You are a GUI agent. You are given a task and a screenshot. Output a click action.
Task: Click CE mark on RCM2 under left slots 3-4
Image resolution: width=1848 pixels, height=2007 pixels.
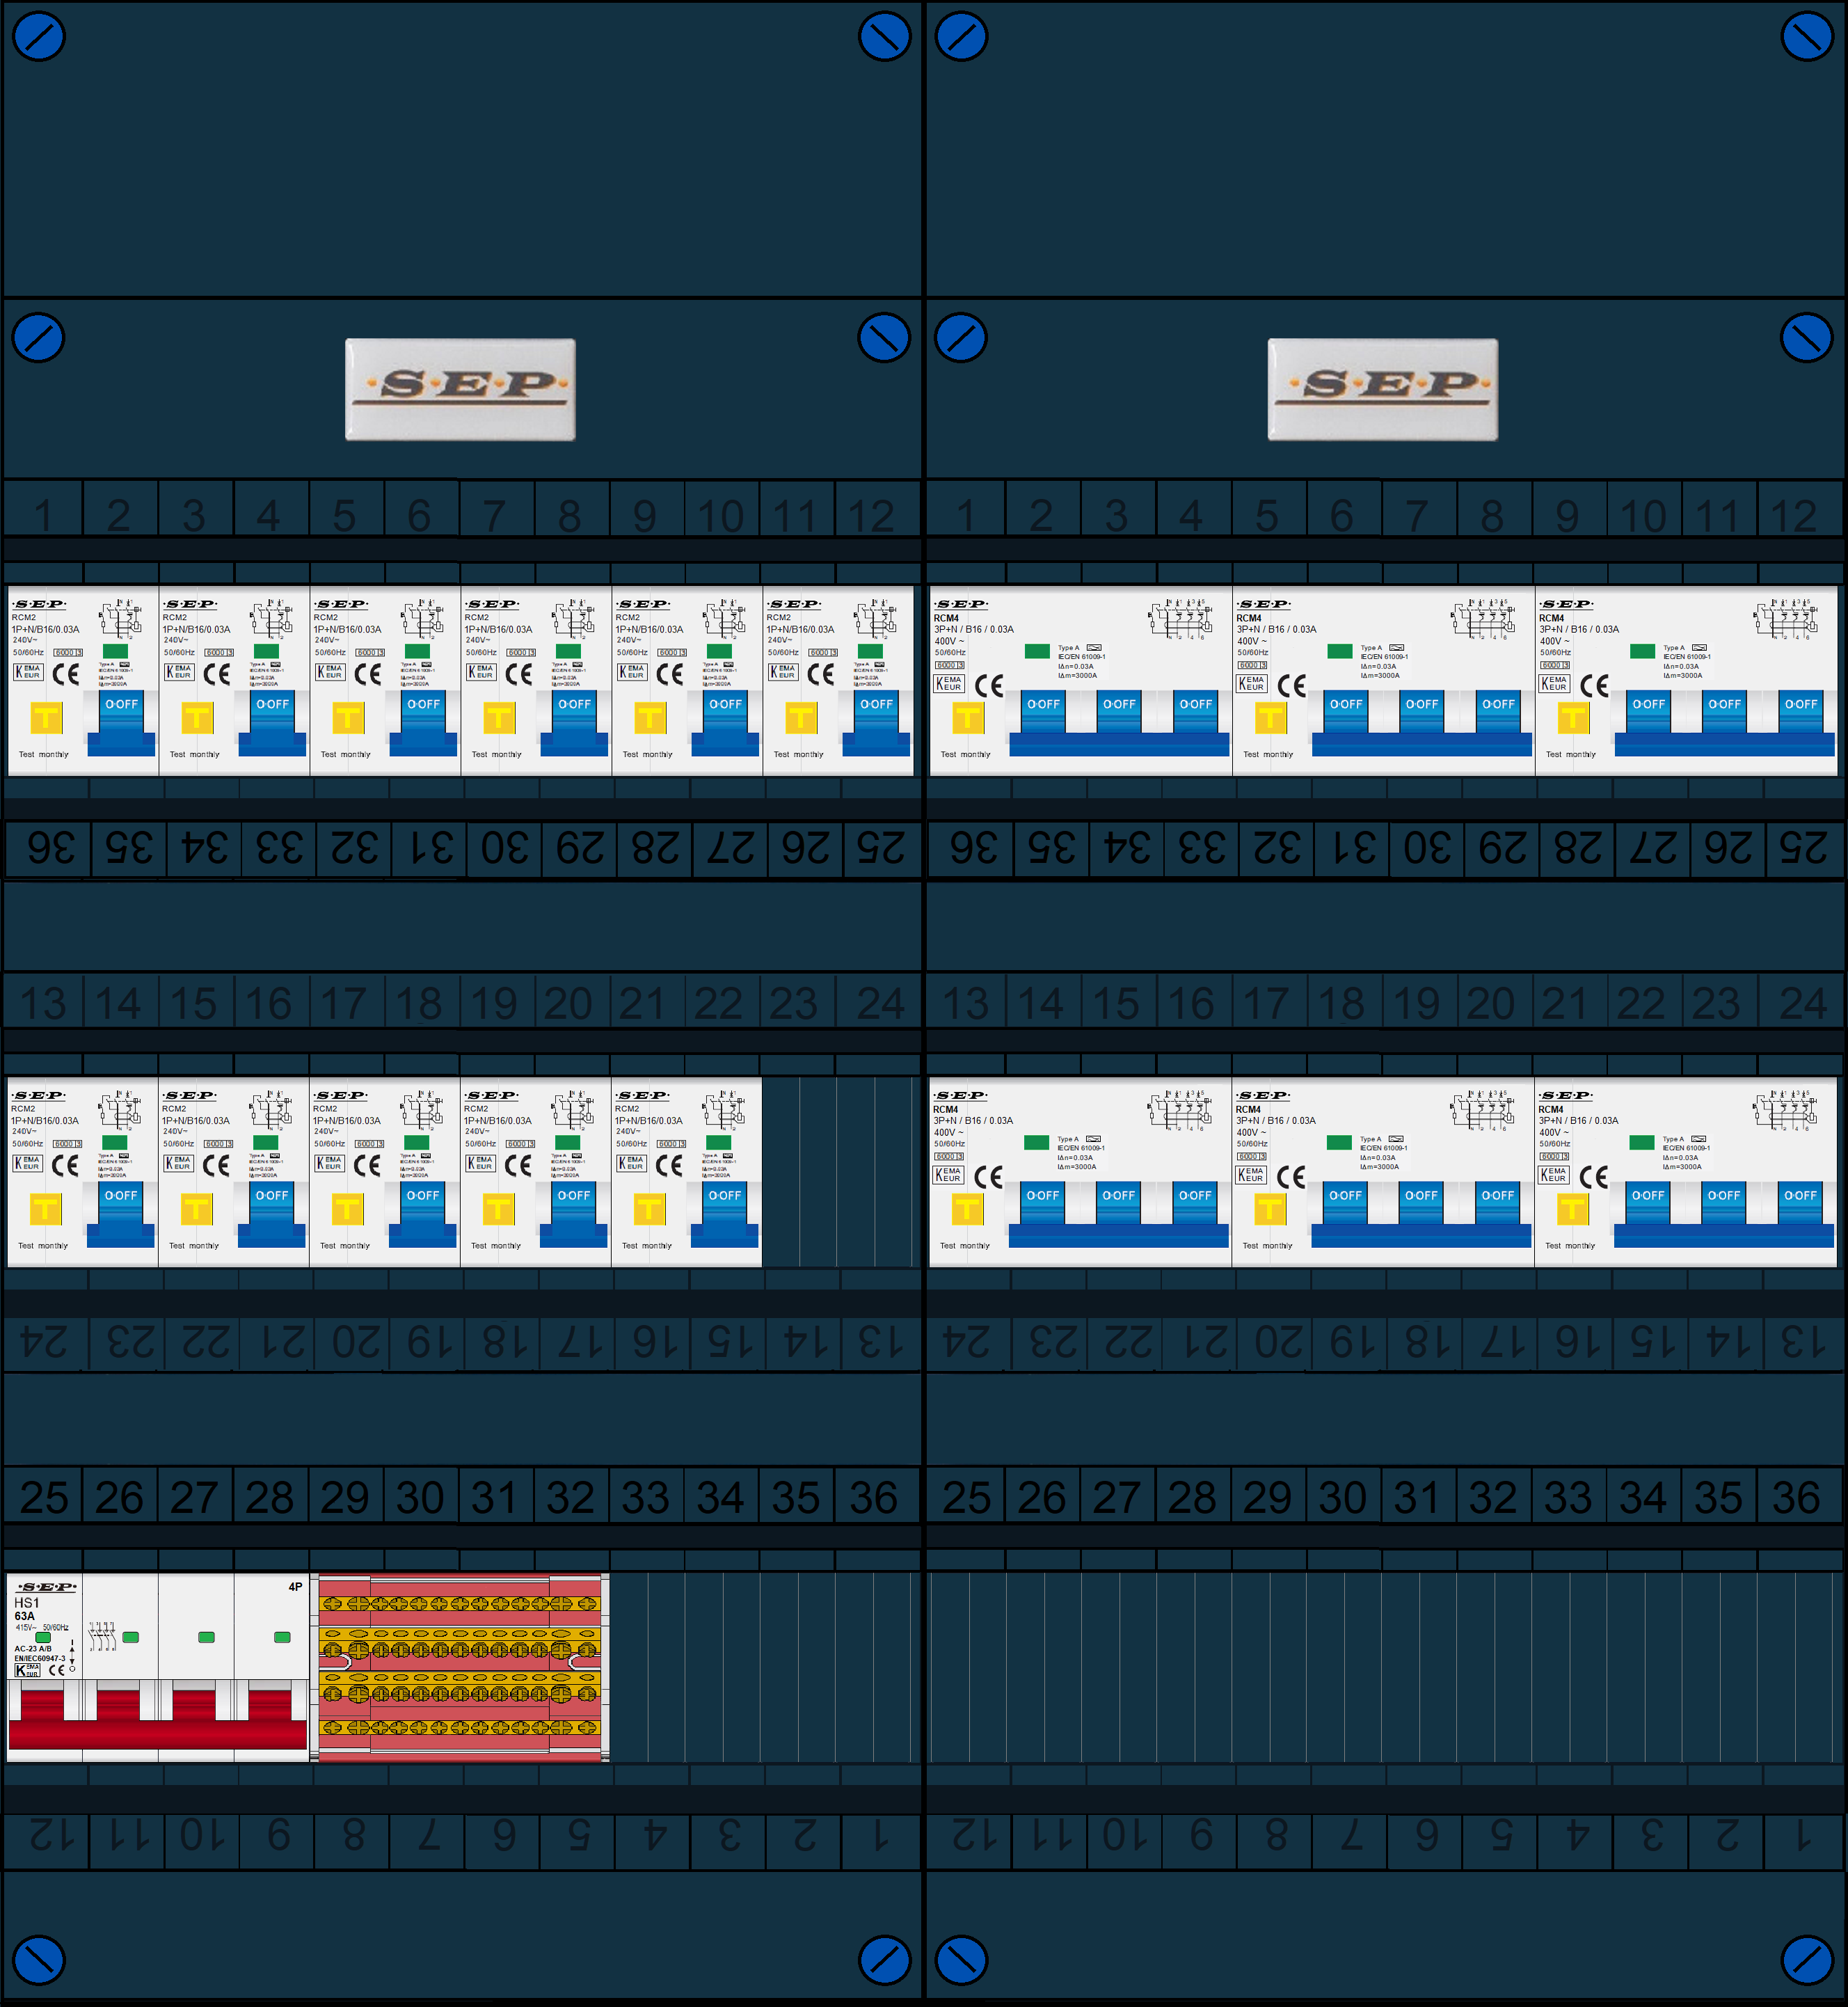(217, 674)
